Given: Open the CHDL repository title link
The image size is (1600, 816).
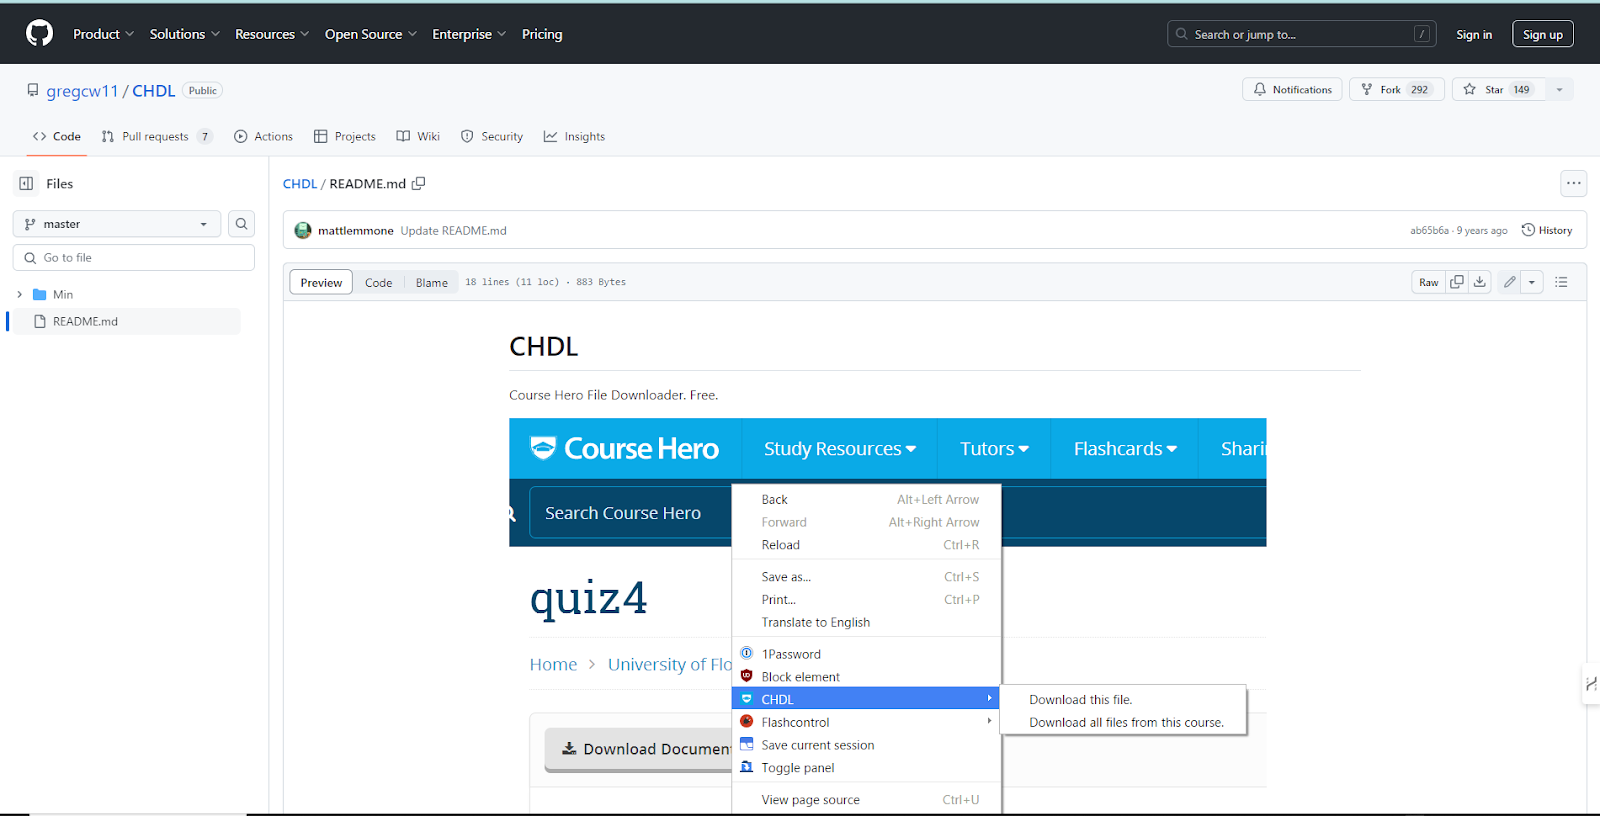Looking at the screenshot, I should [x=154, y=91].
